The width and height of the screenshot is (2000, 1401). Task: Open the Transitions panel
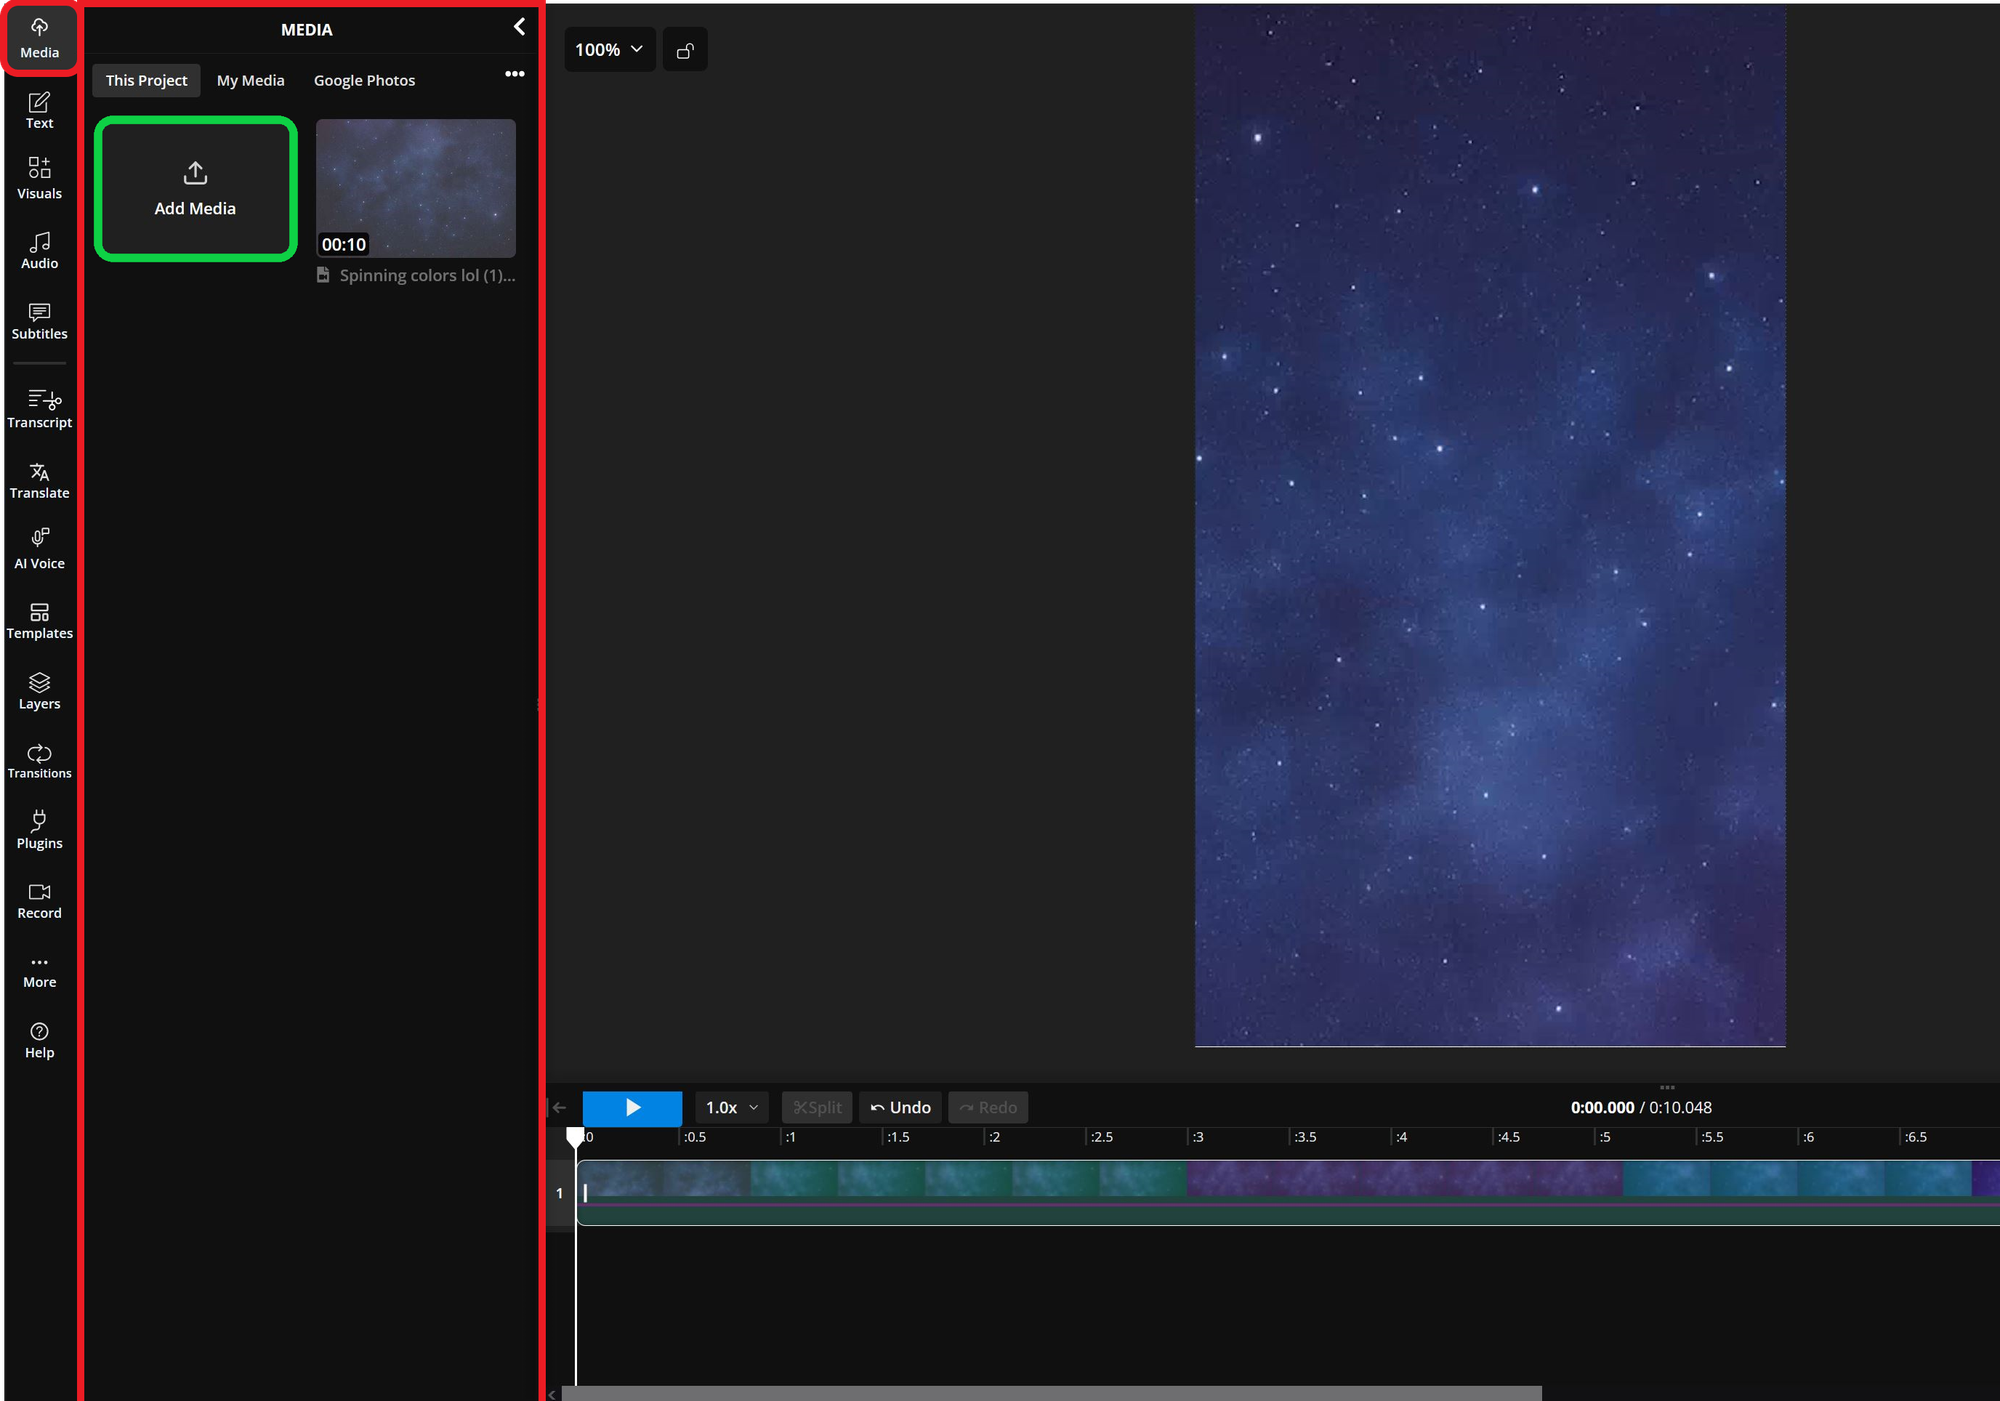(x=39, y=760)
